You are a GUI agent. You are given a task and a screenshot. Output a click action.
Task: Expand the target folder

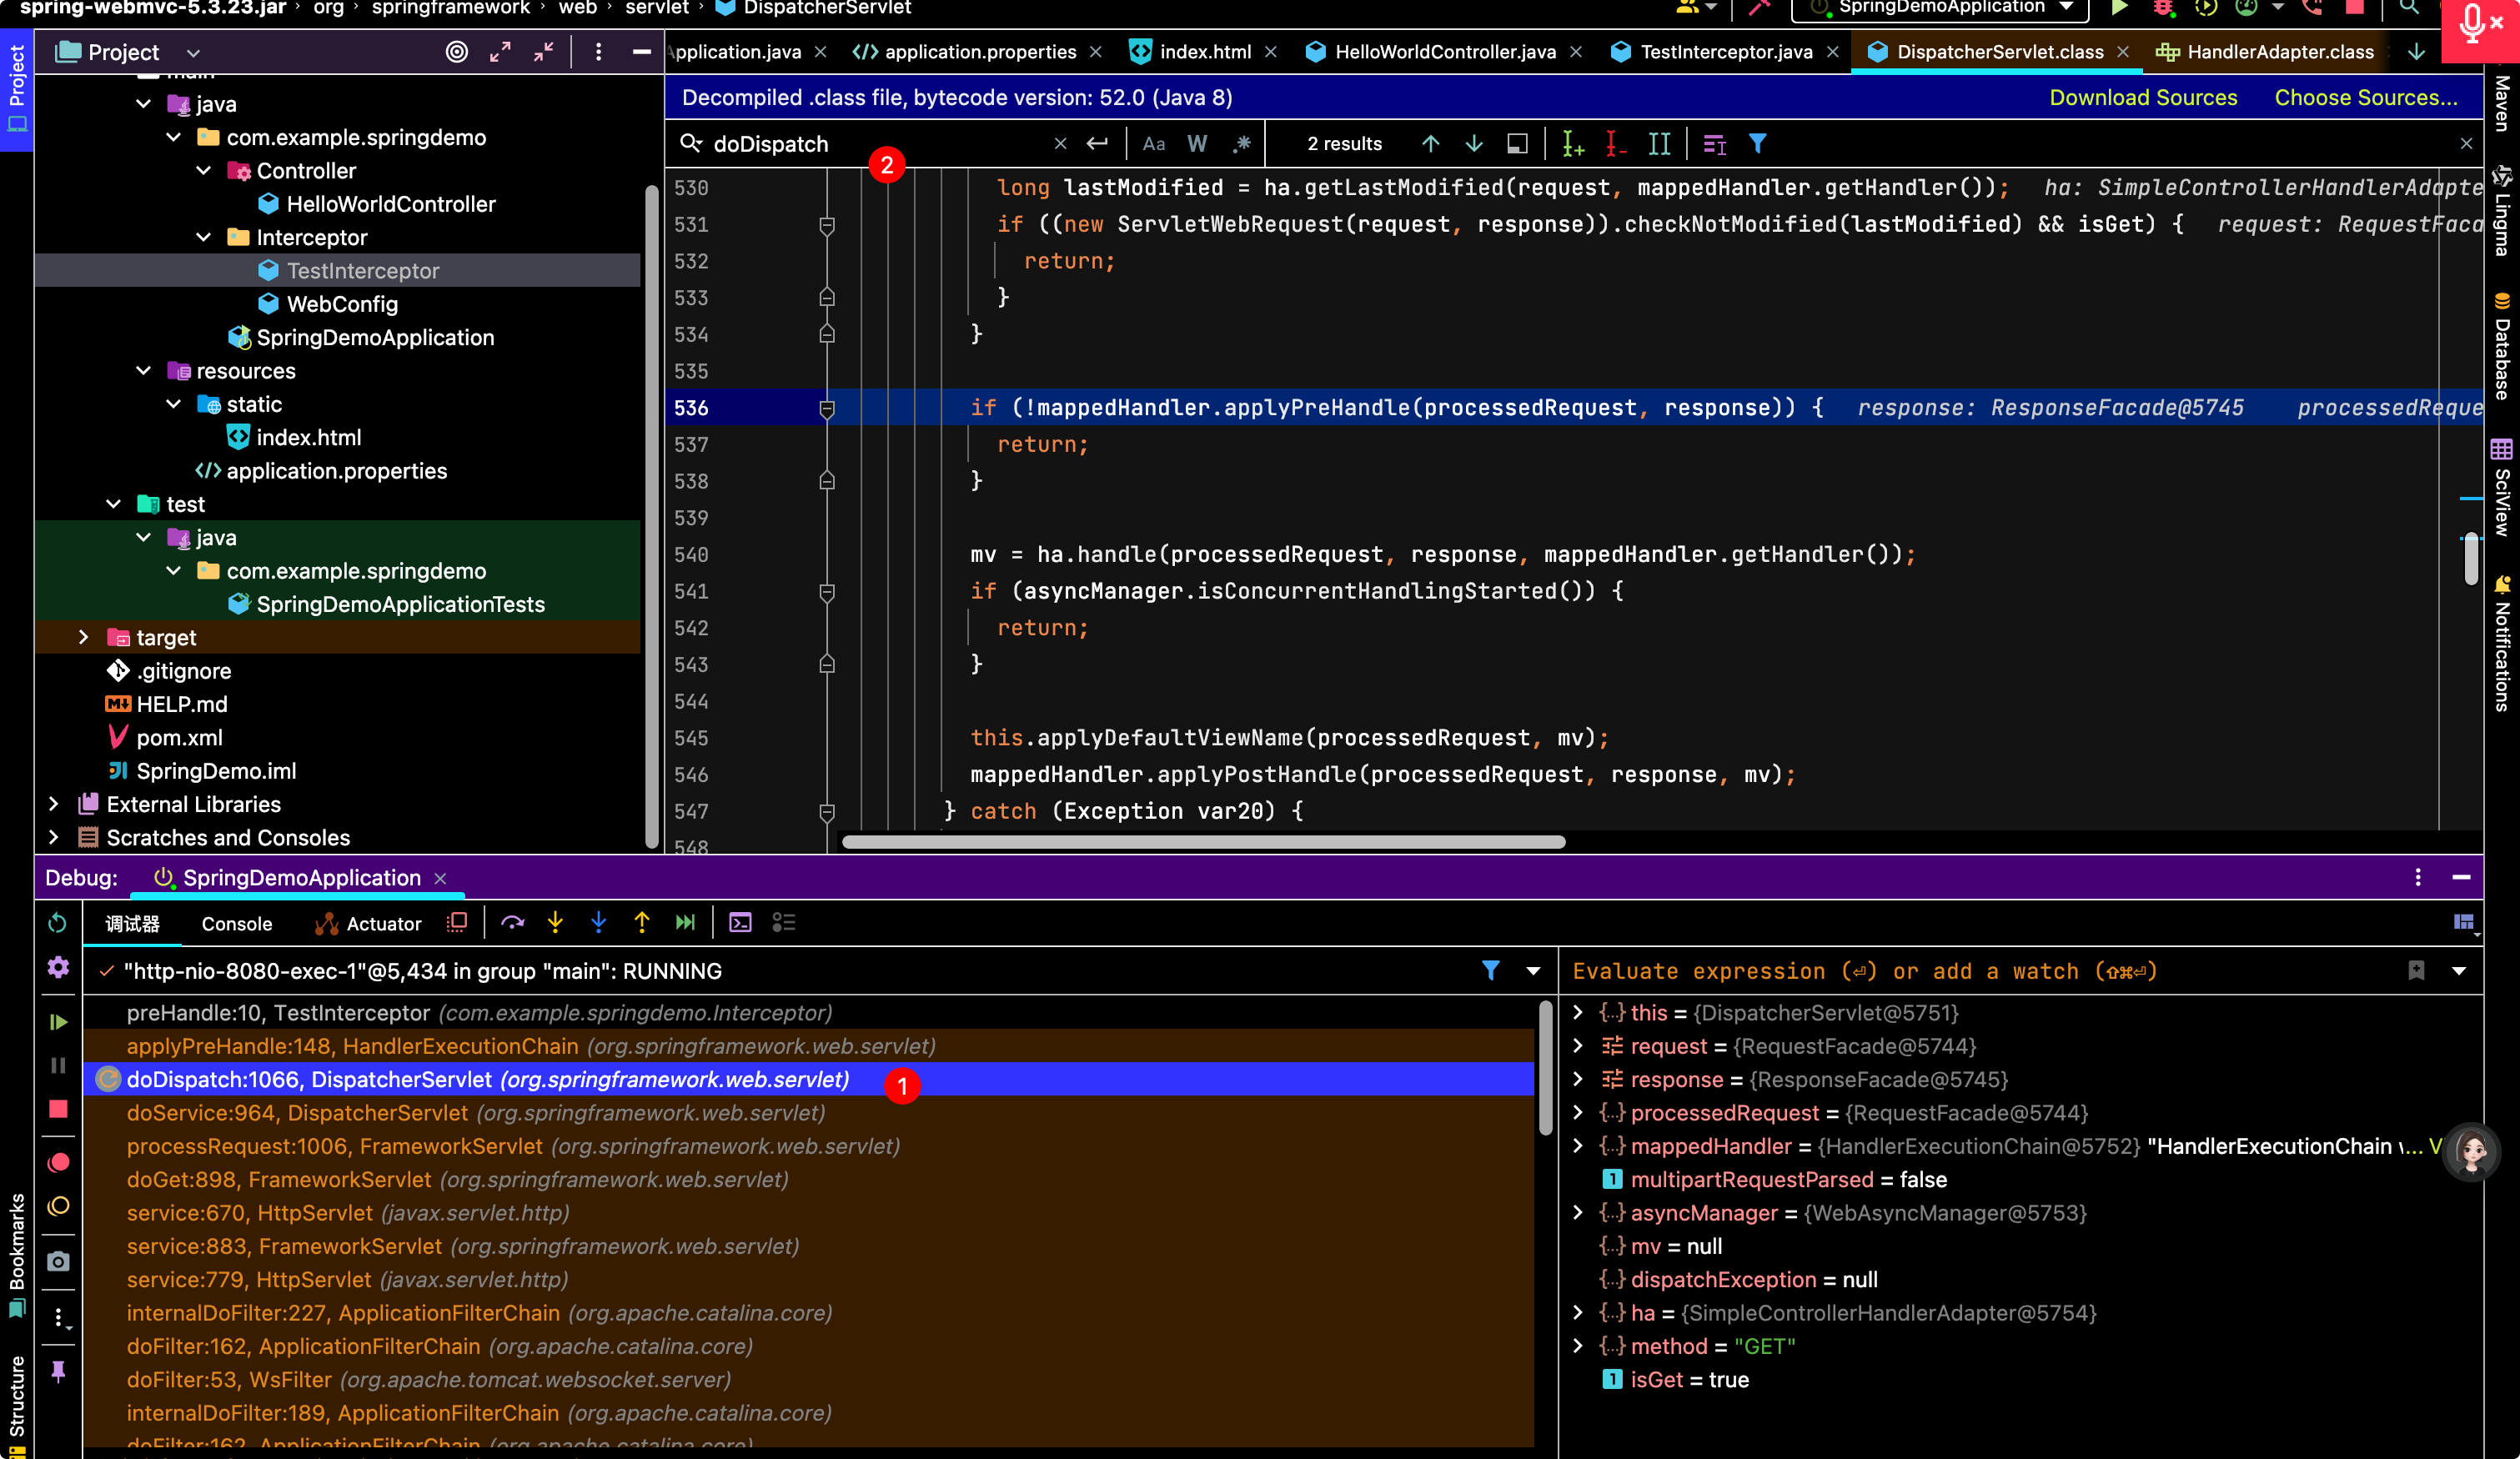(84, 637)
